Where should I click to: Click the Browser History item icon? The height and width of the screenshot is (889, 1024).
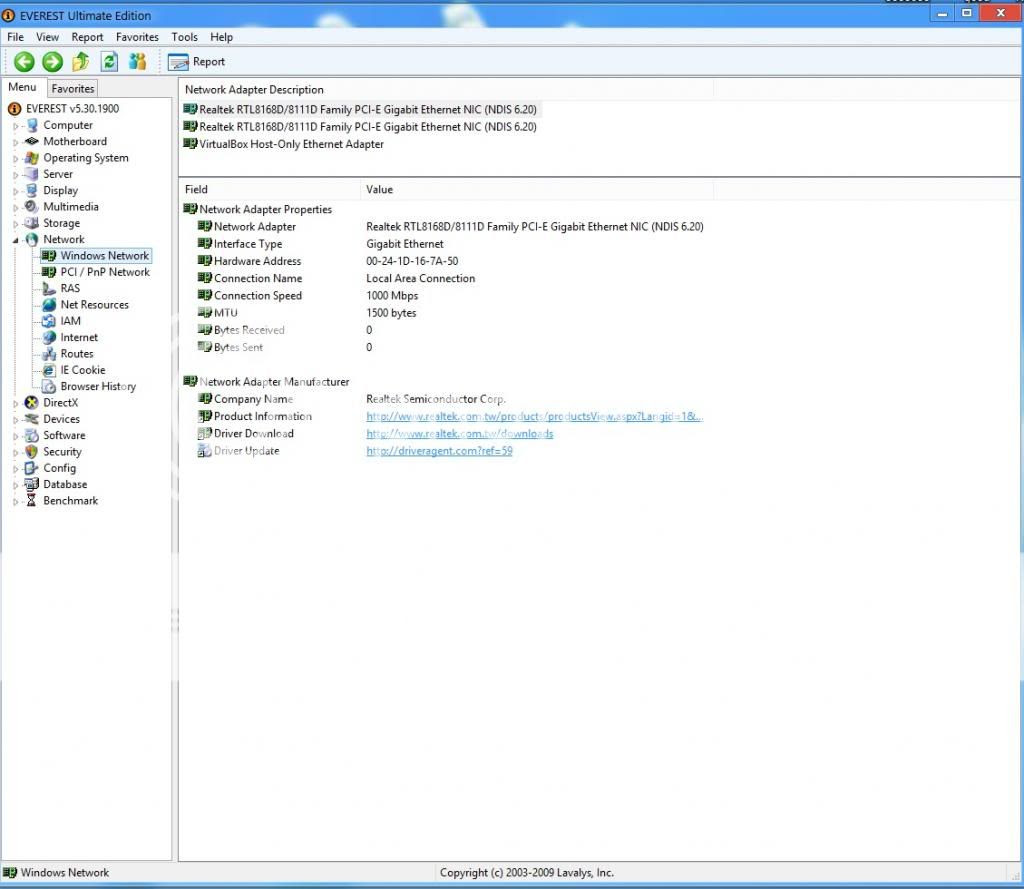click(x=49, y=386)
